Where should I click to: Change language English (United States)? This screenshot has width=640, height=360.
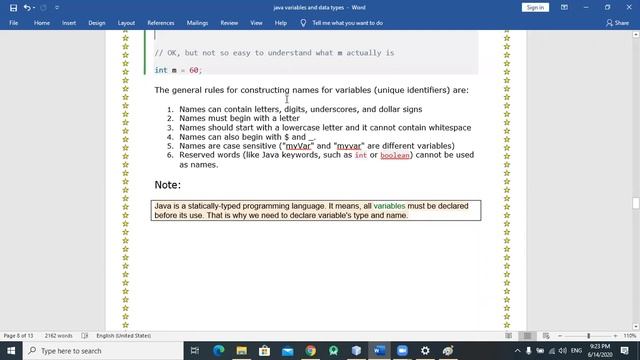tap(124, 336)
